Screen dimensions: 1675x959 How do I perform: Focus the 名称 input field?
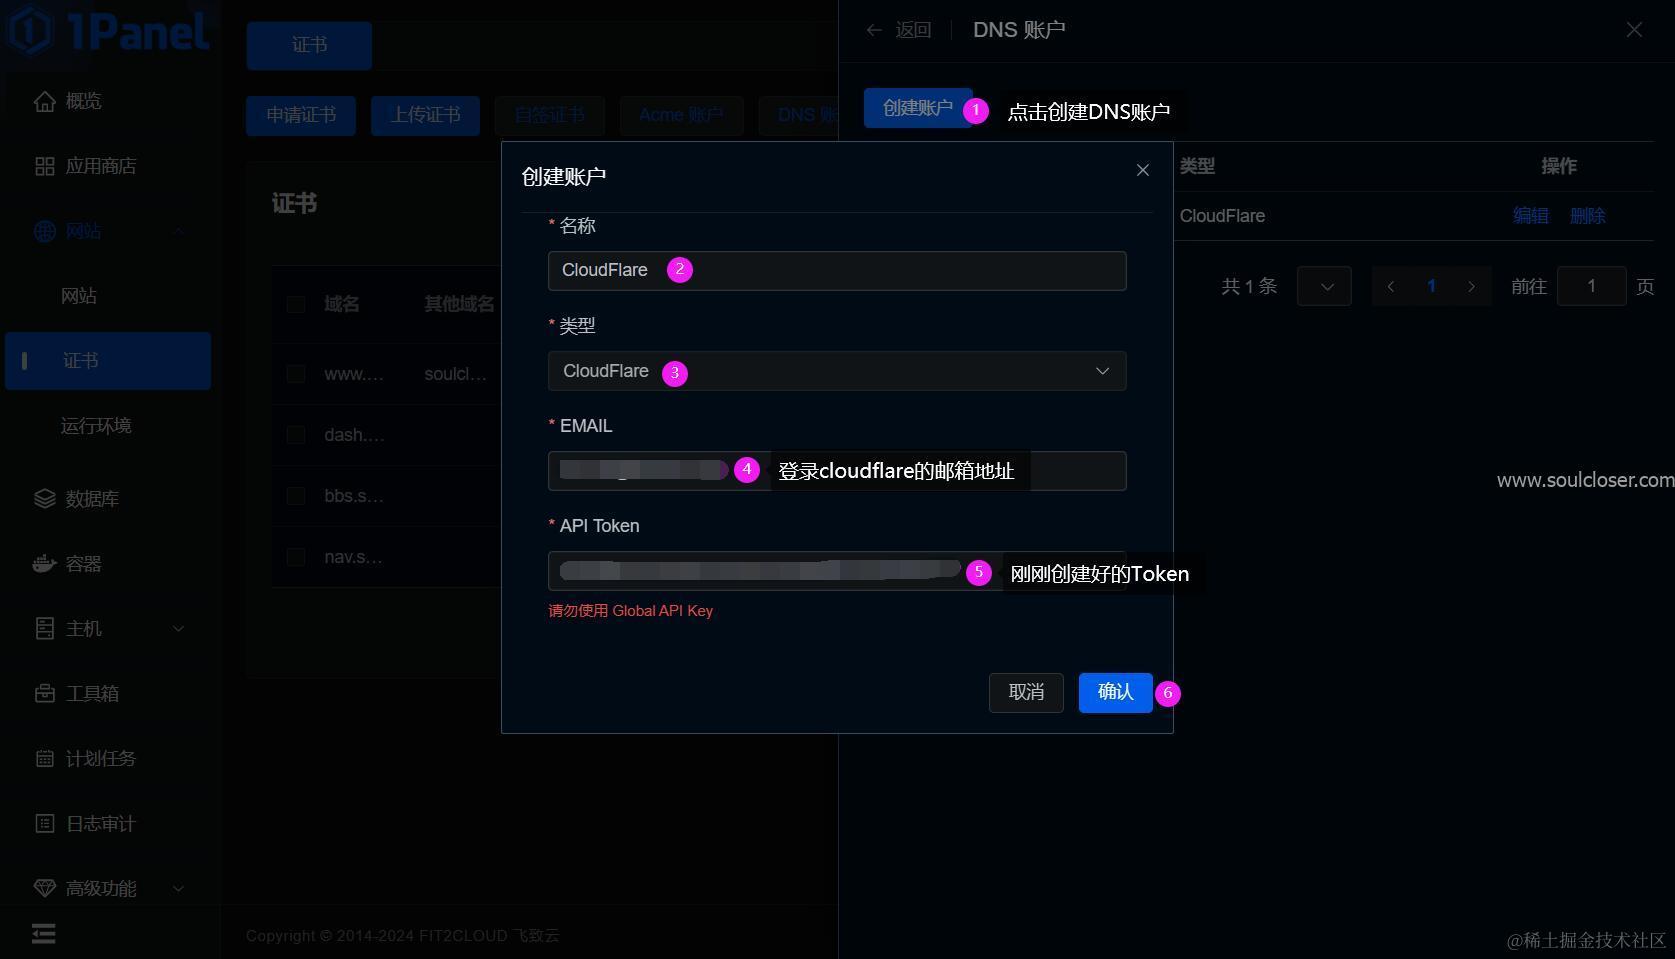837,271
